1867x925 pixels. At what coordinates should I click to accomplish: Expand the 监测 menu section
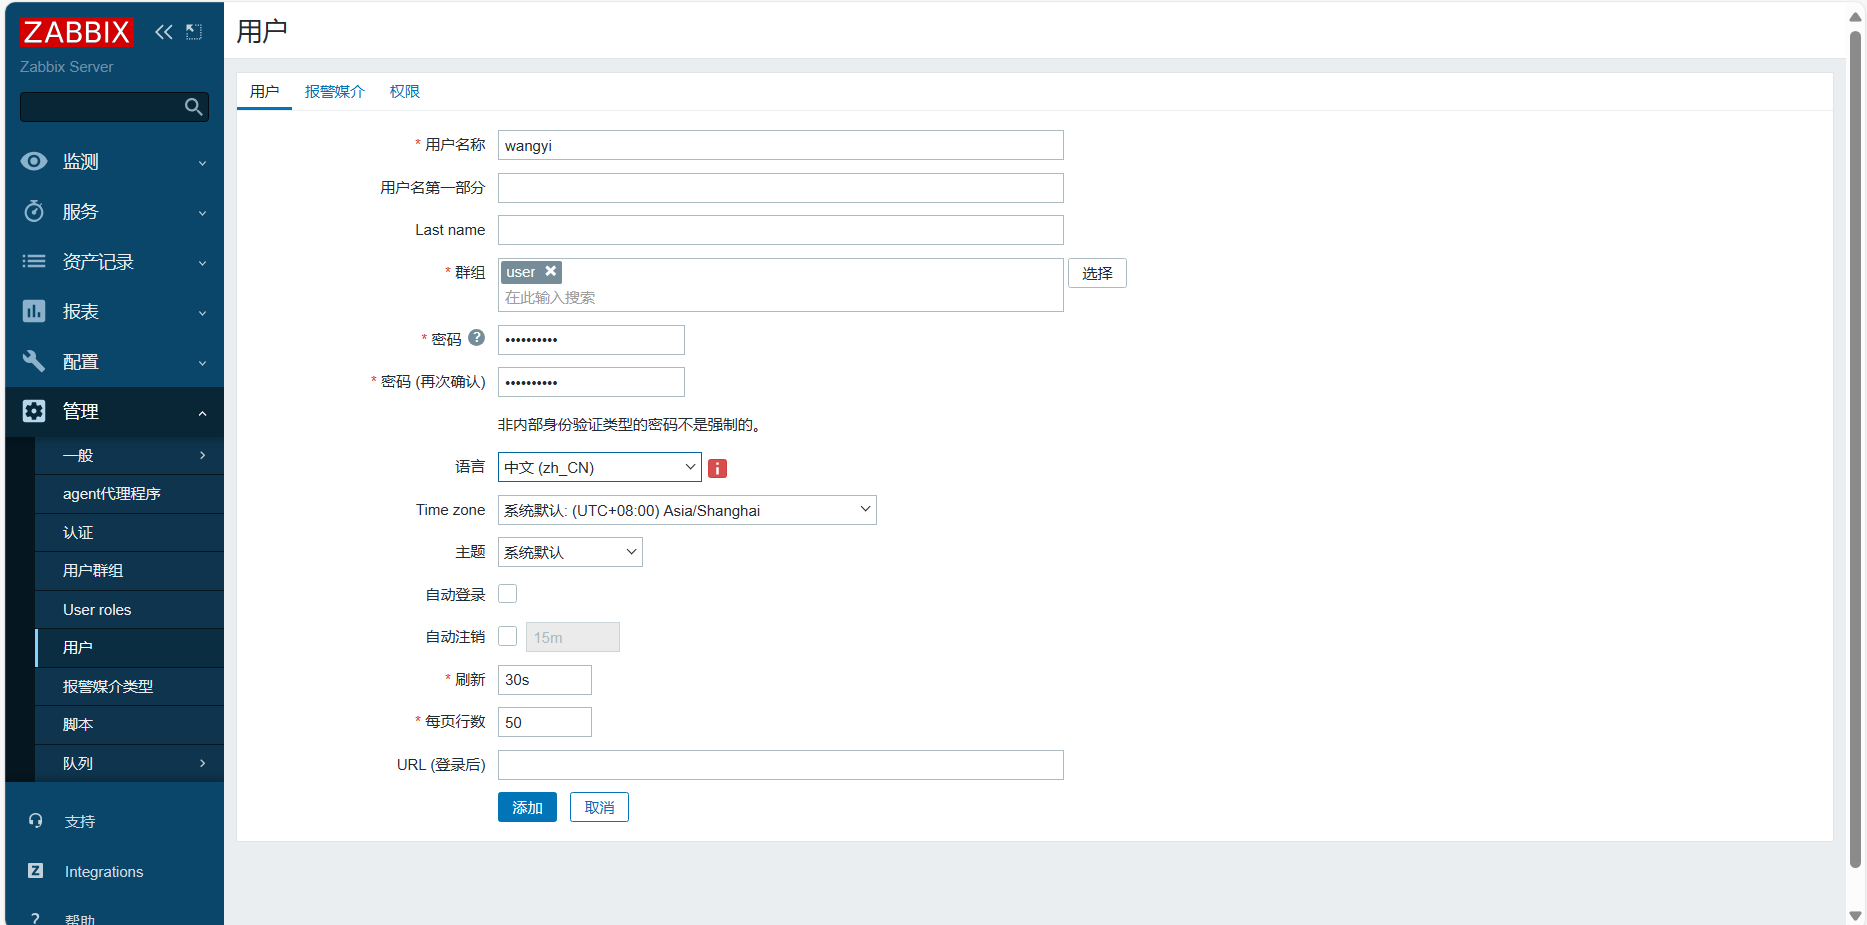[115, 162]
